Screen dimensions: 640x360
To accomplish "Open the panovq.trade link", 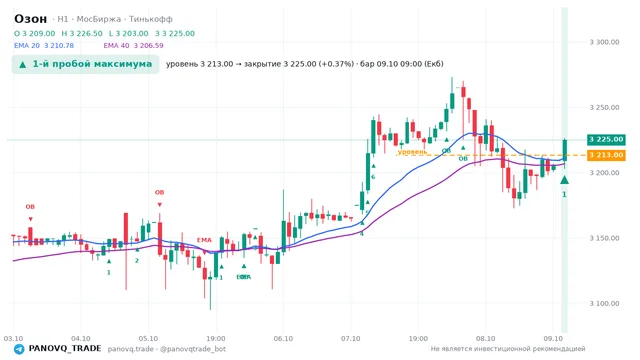I will tap(131, 349).
